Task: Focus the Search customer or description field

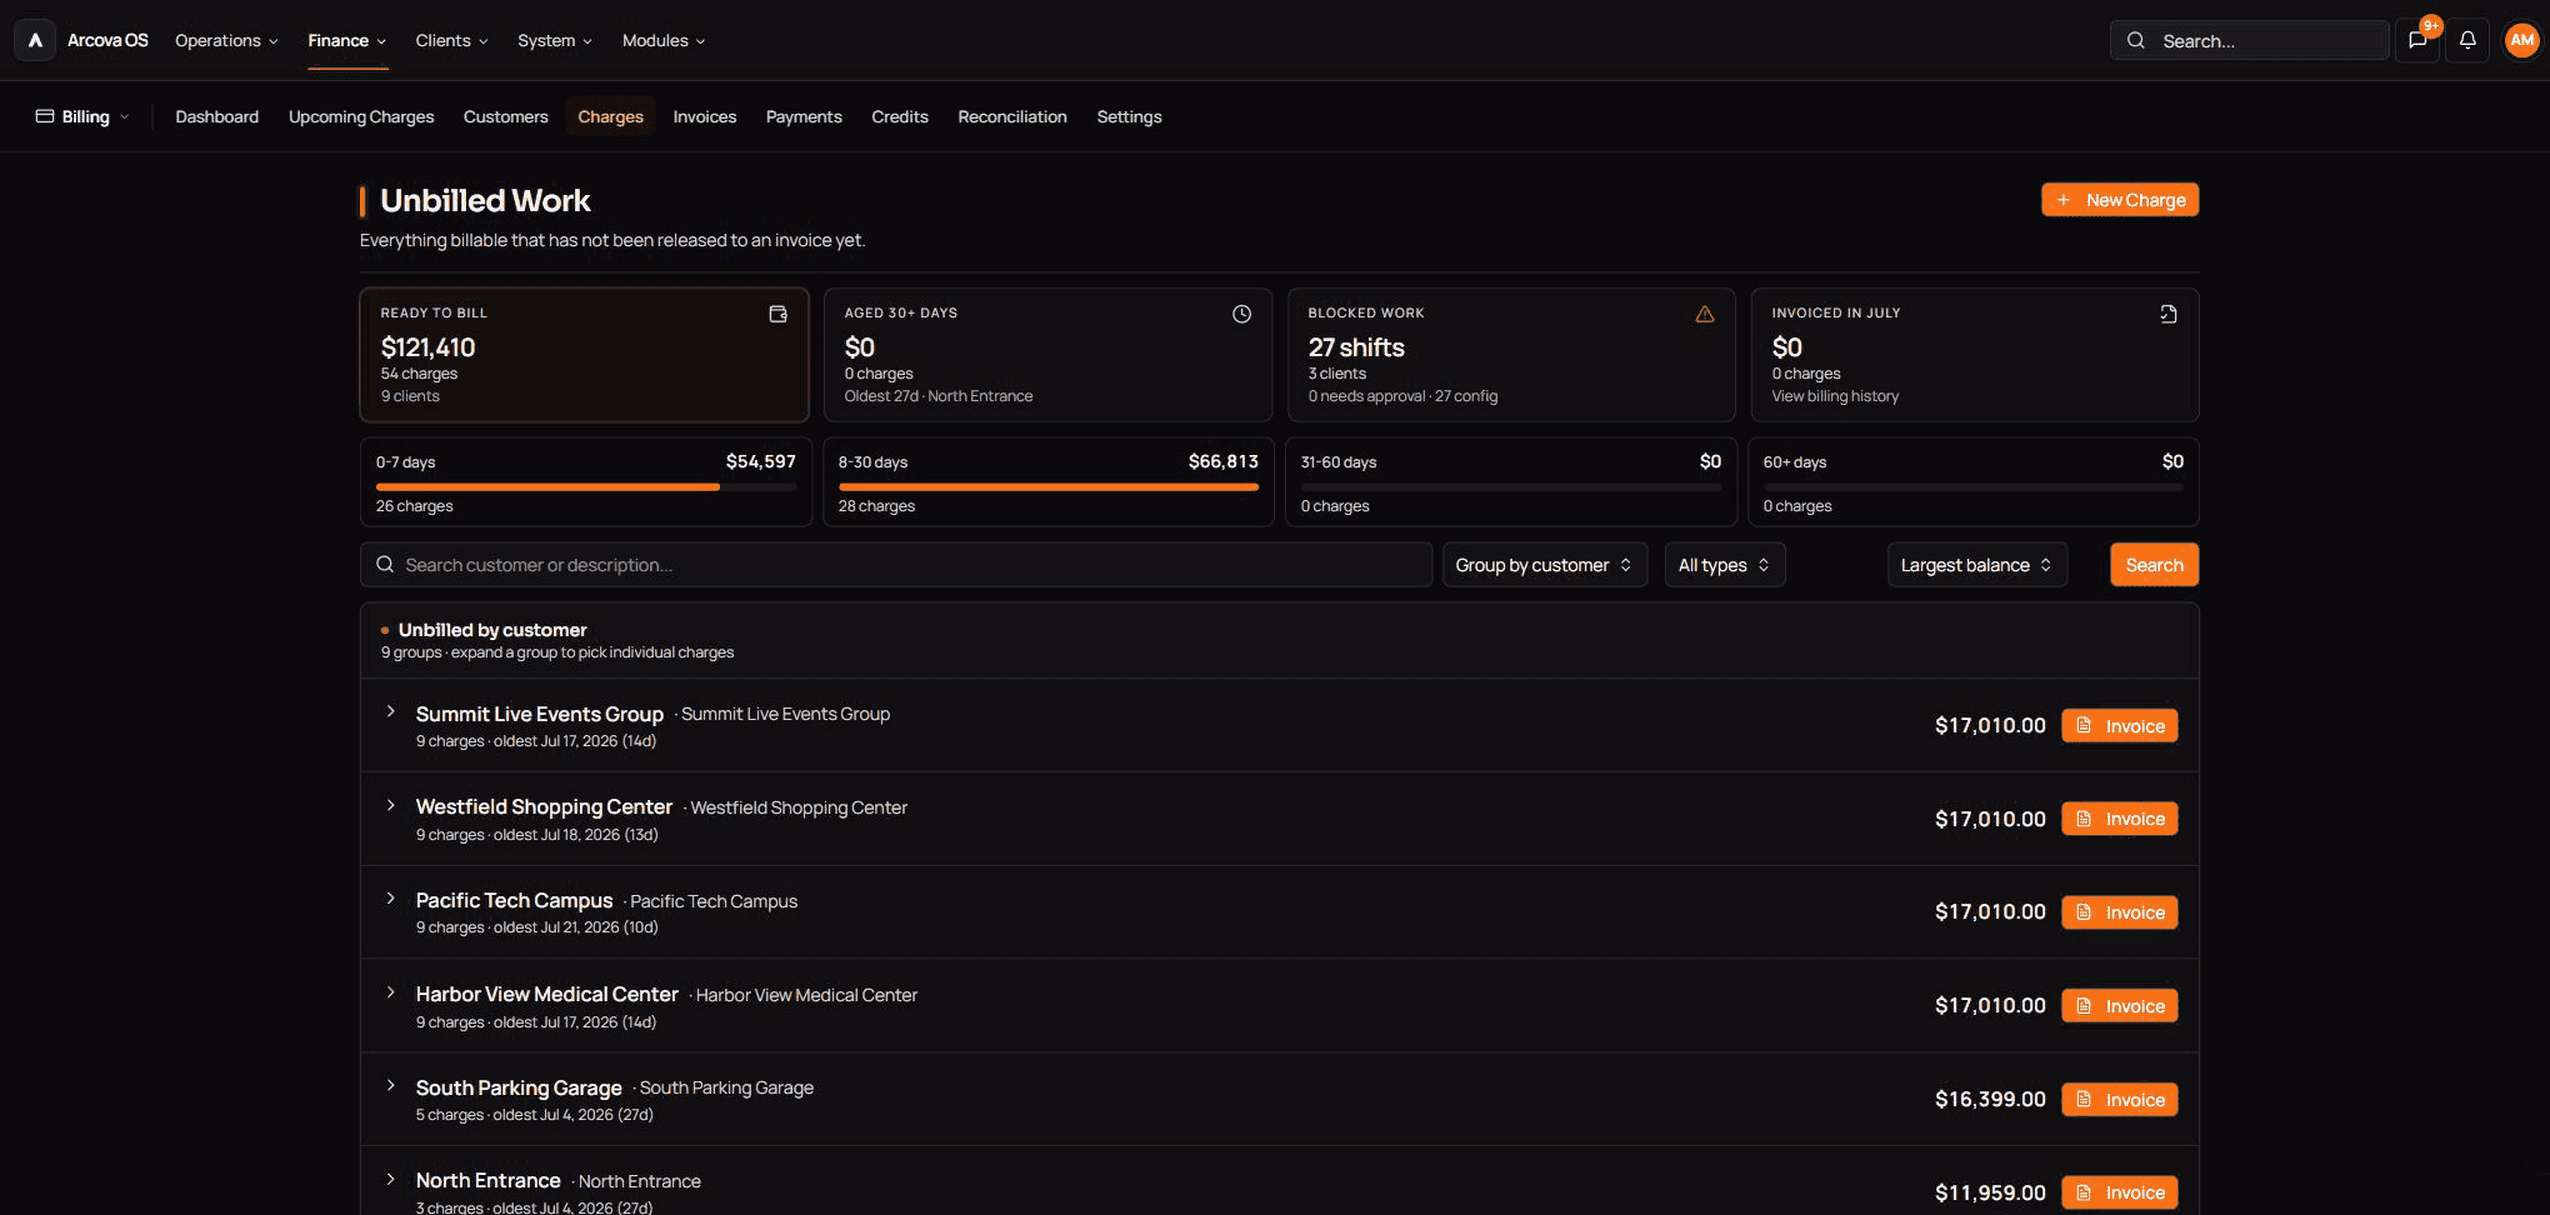Action: click(896, 565)
